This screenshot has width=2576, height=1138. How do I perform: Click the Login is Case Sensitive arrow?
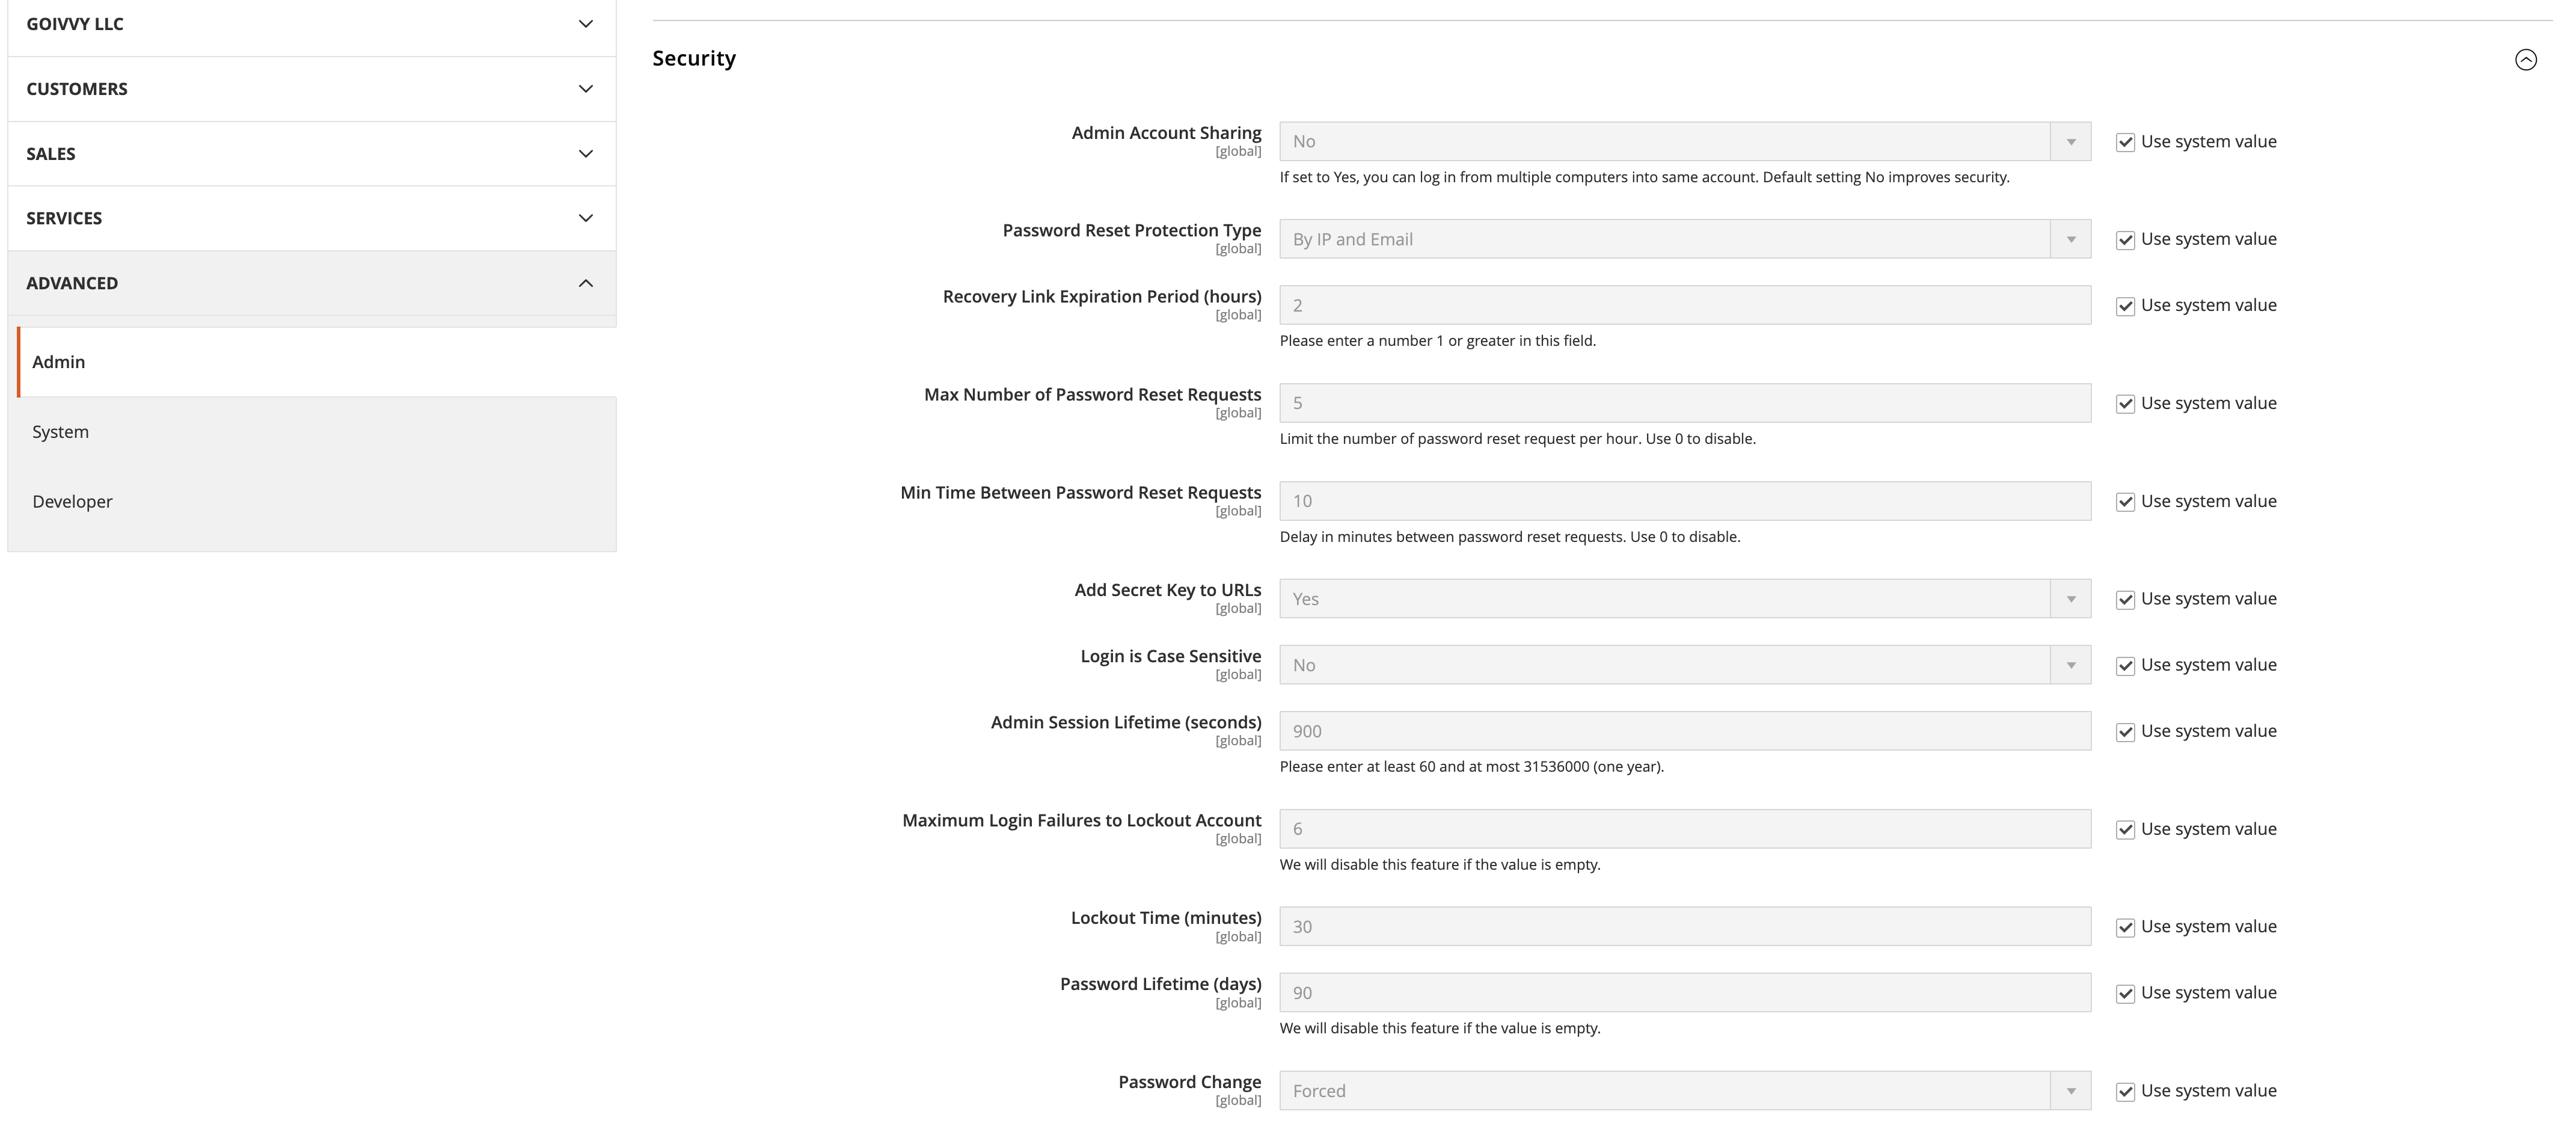(2070, 665)
